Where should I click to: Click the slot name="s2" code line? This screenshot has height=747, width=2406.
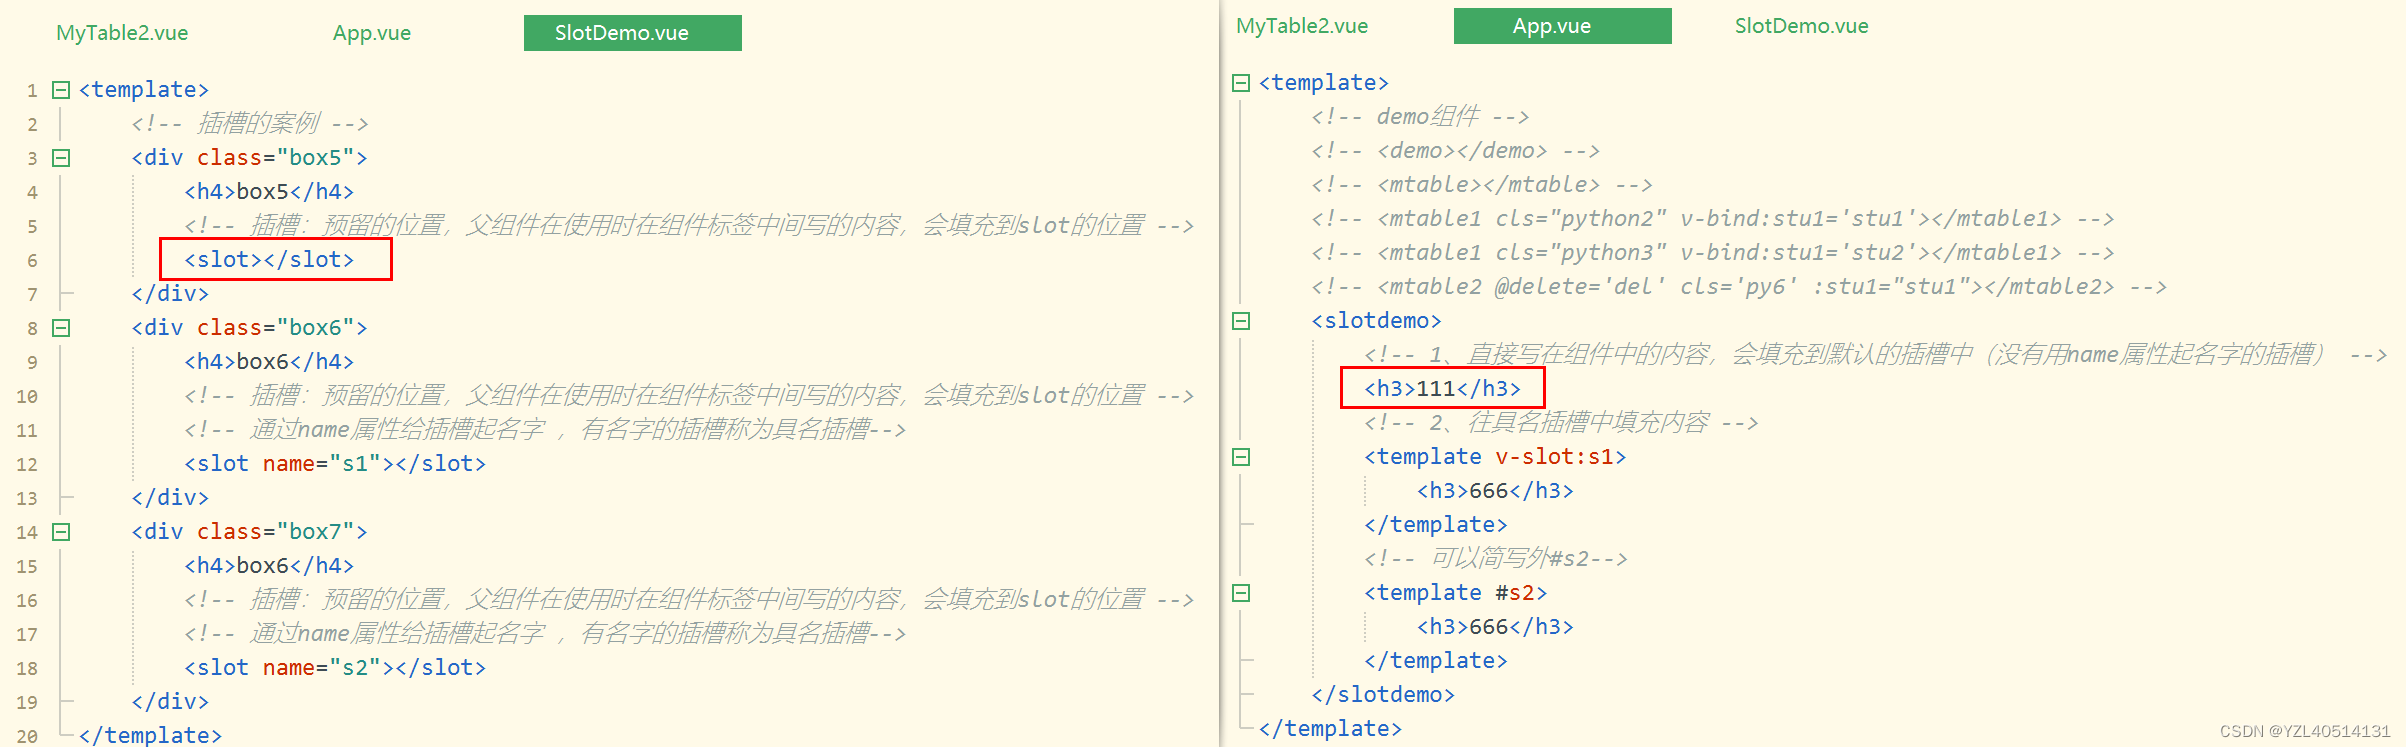pyautogui.click(x=335, y=668)
